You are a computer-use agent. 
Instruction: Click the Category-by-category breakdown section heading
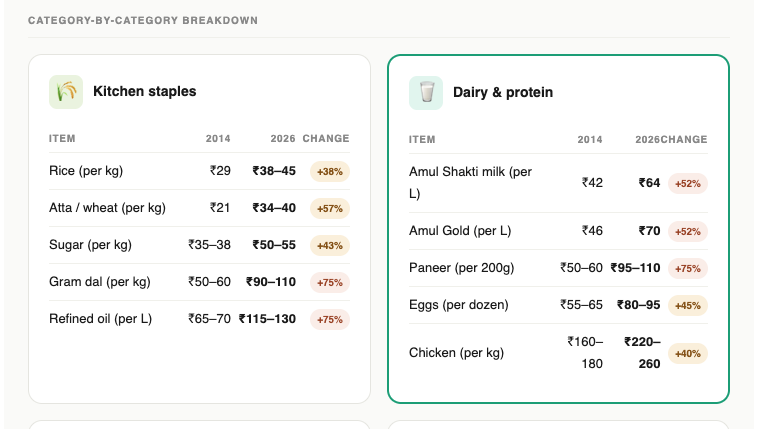pyautogui.click(x=143, y=21)
